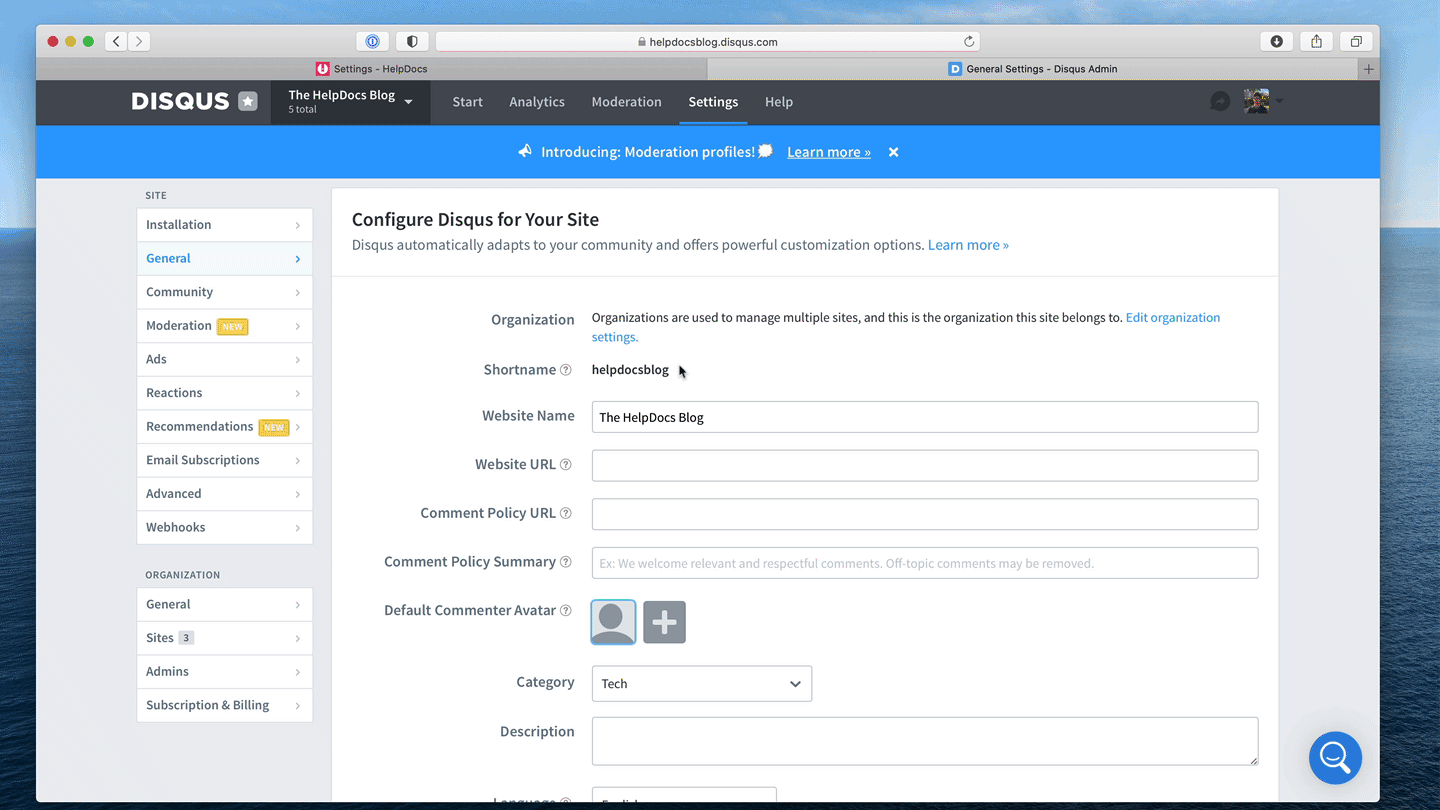
Task: Click the helpdocsblog shortname text
Action: (630, 370)
